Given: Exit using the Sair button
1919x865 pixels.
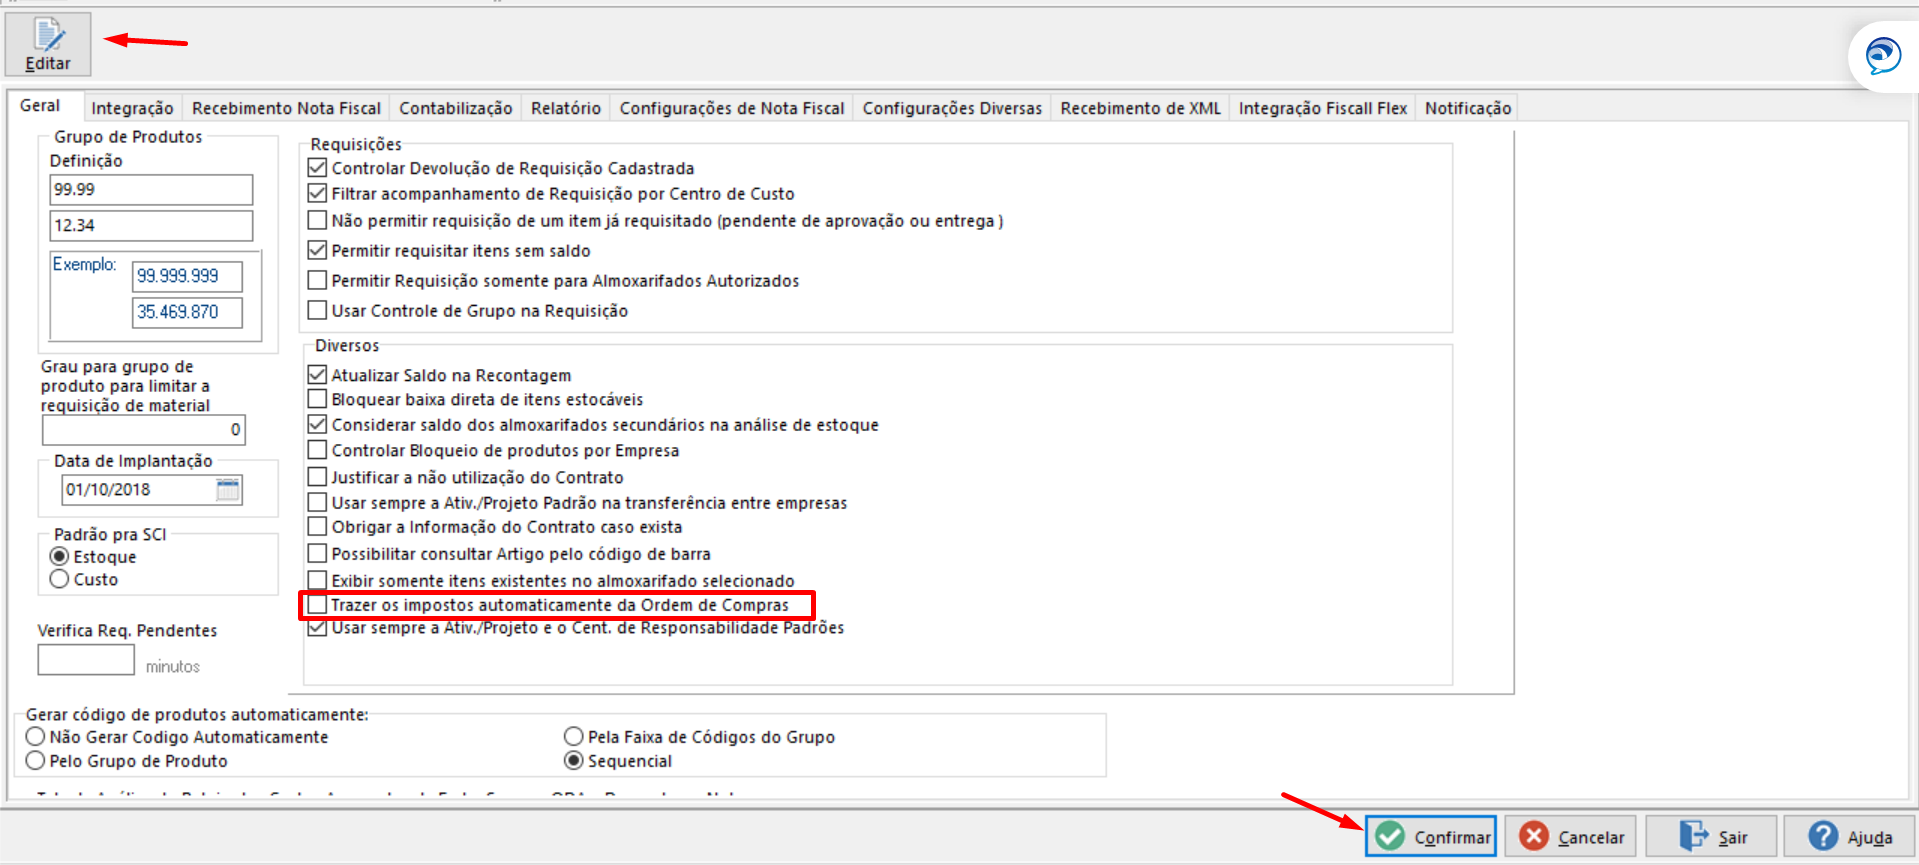Looking at the screenshot, I should point(1712,836).
